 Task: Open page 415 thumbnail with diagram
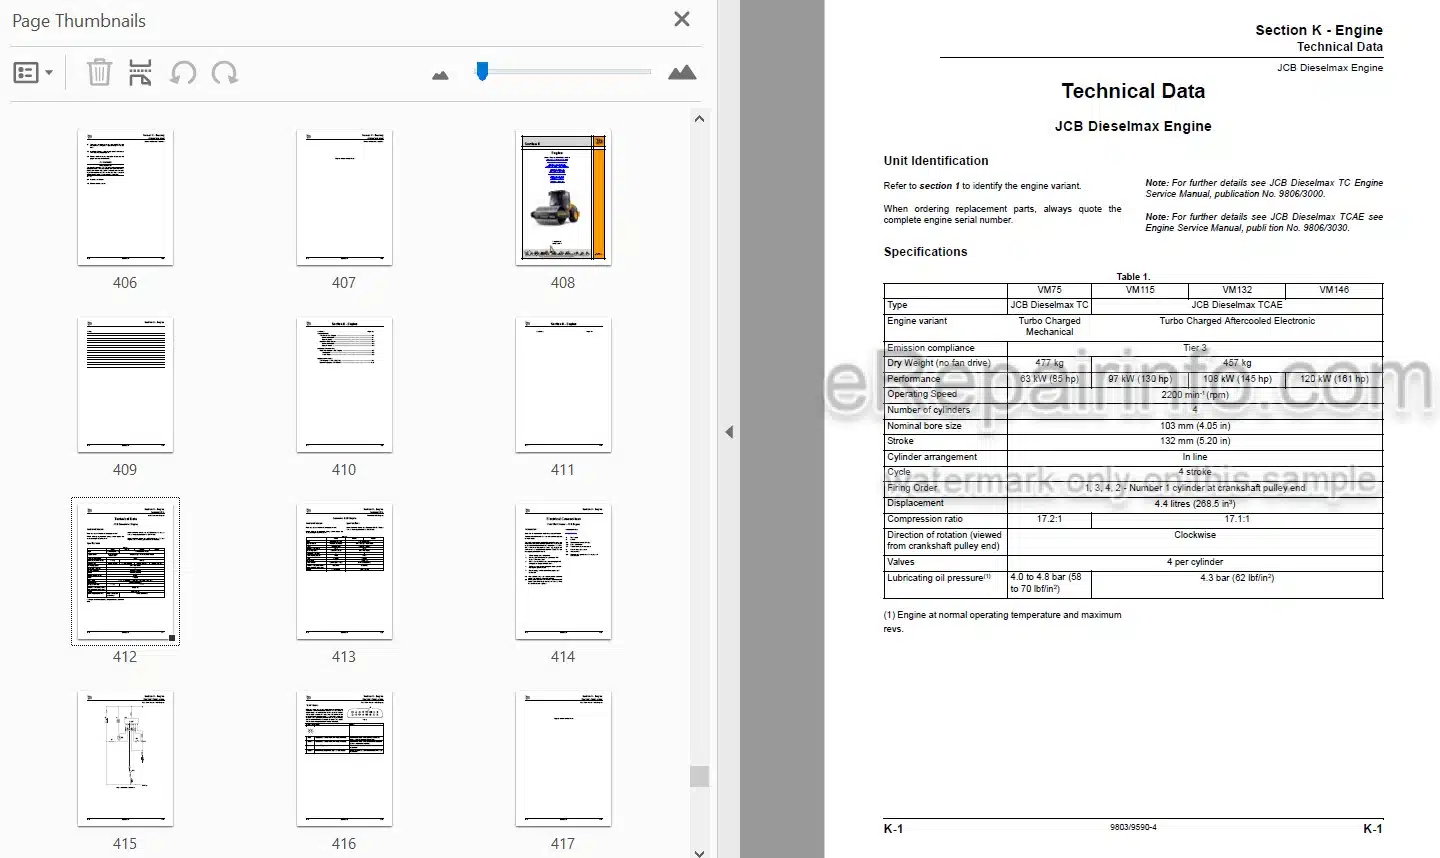pyautogui.click(x=125, y=759)
